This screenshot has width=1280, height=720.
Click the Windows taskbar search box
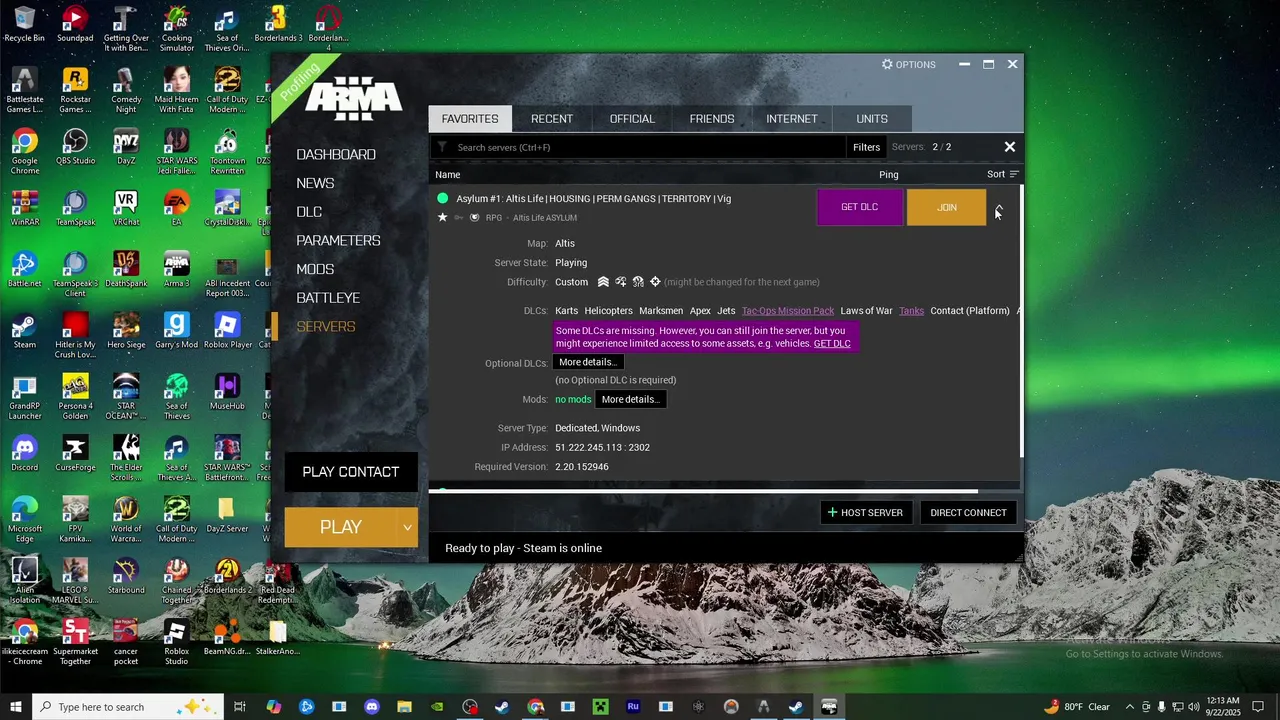[126, 707]
